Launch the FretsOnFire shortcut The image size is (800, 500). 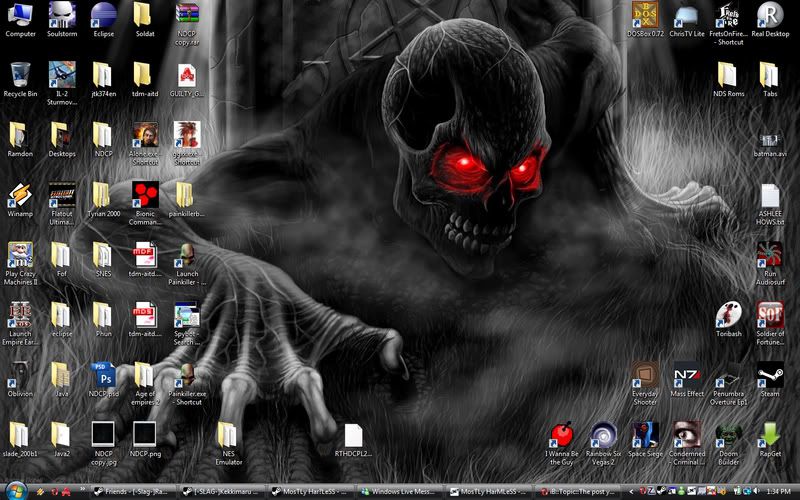[729, 24]
